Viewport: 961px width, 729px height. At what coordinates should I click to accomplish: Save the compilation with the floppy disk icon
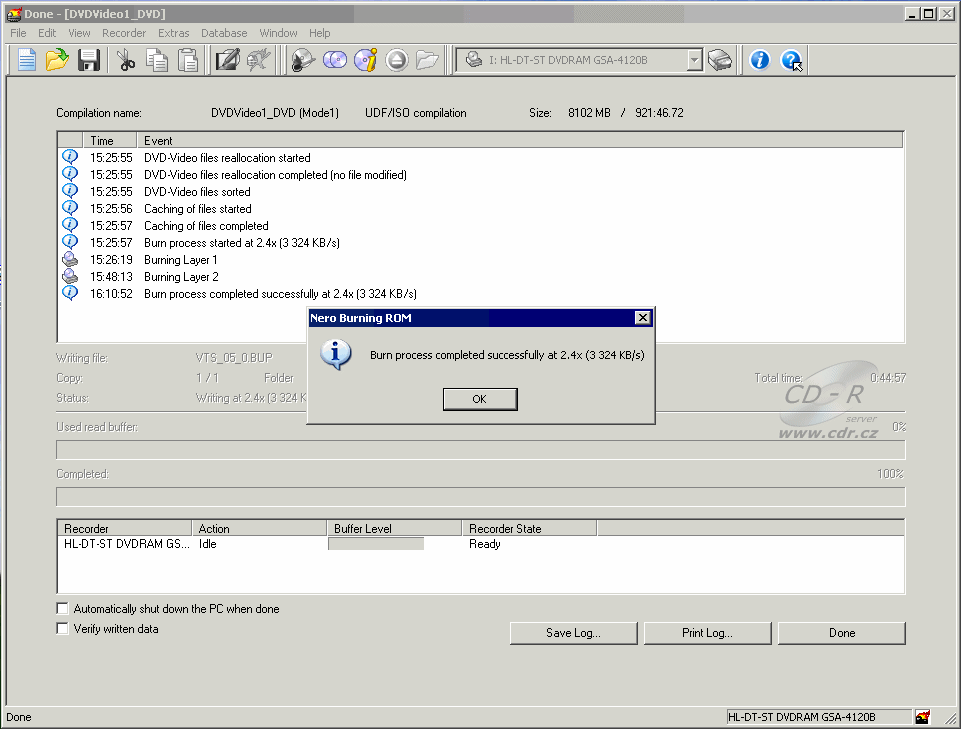click(x=88, y=60)
